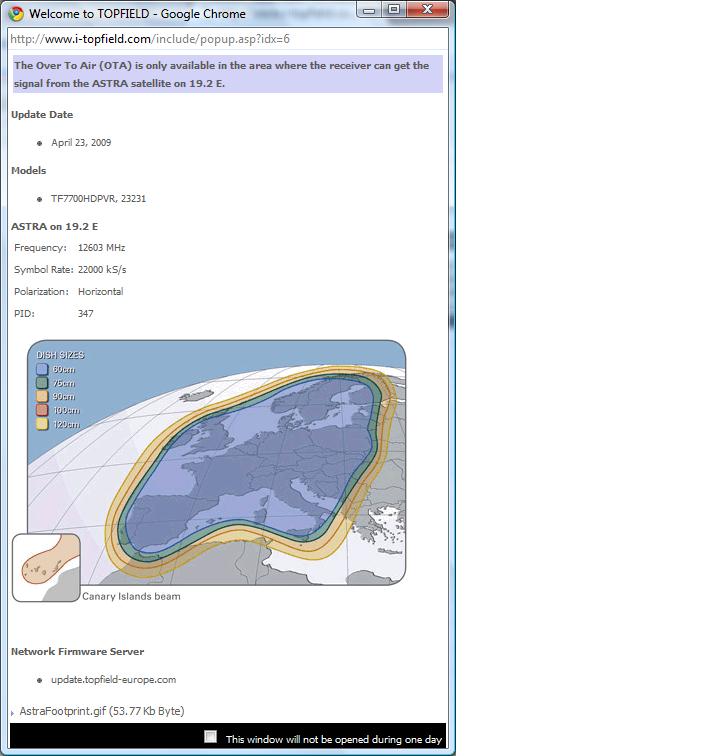Image resolution: width=720 pixels, height=756 pixels.
Task: Click the arrow beside AstraFootprint.gif
Action: click(x=13, y=713)
